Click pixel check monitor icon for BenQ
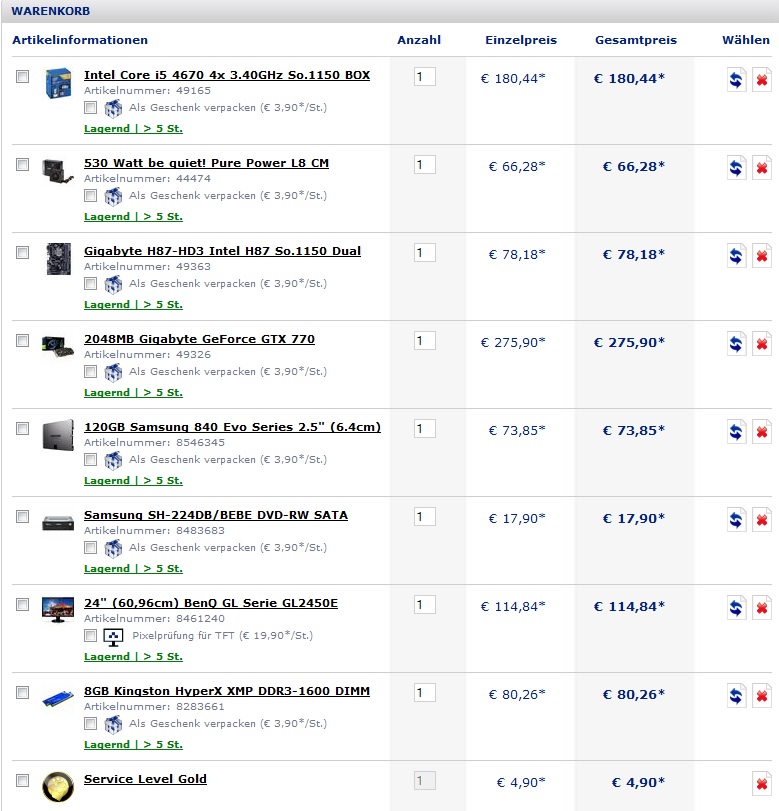 pyautogui.click(x=113, y=637)
